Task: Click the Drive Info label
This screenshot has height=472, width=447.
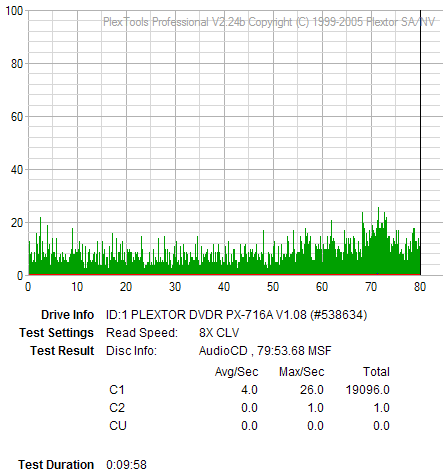Action: 67,315
